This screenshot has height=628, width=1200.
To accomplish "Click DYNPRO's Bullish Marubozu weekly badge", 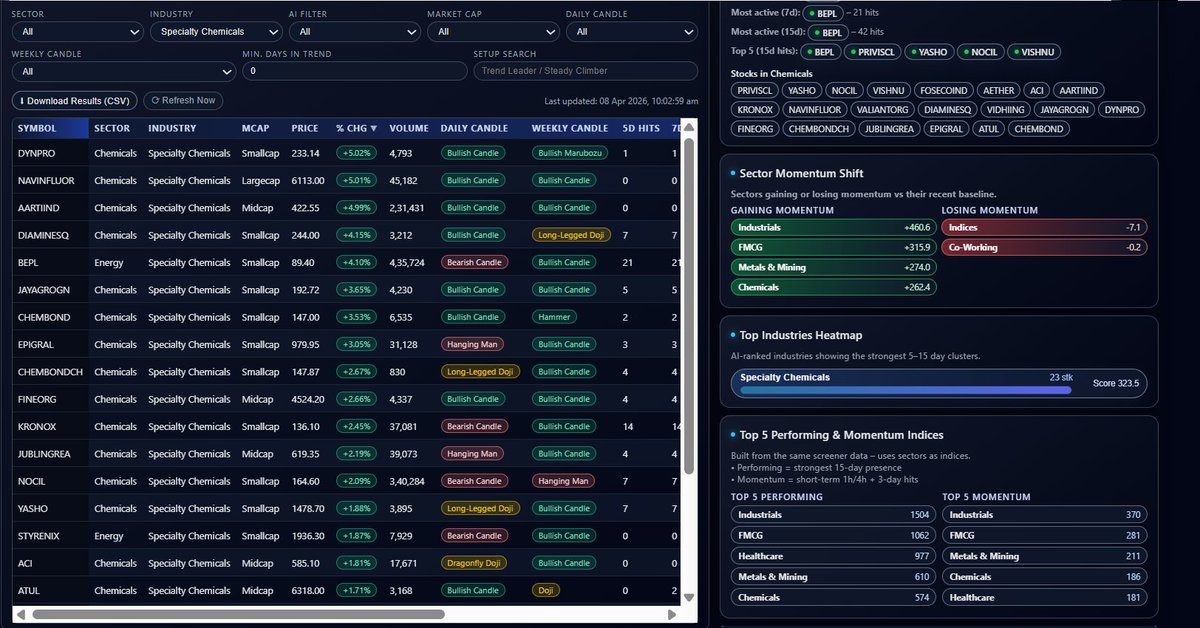I will click(x=569, y=153).
